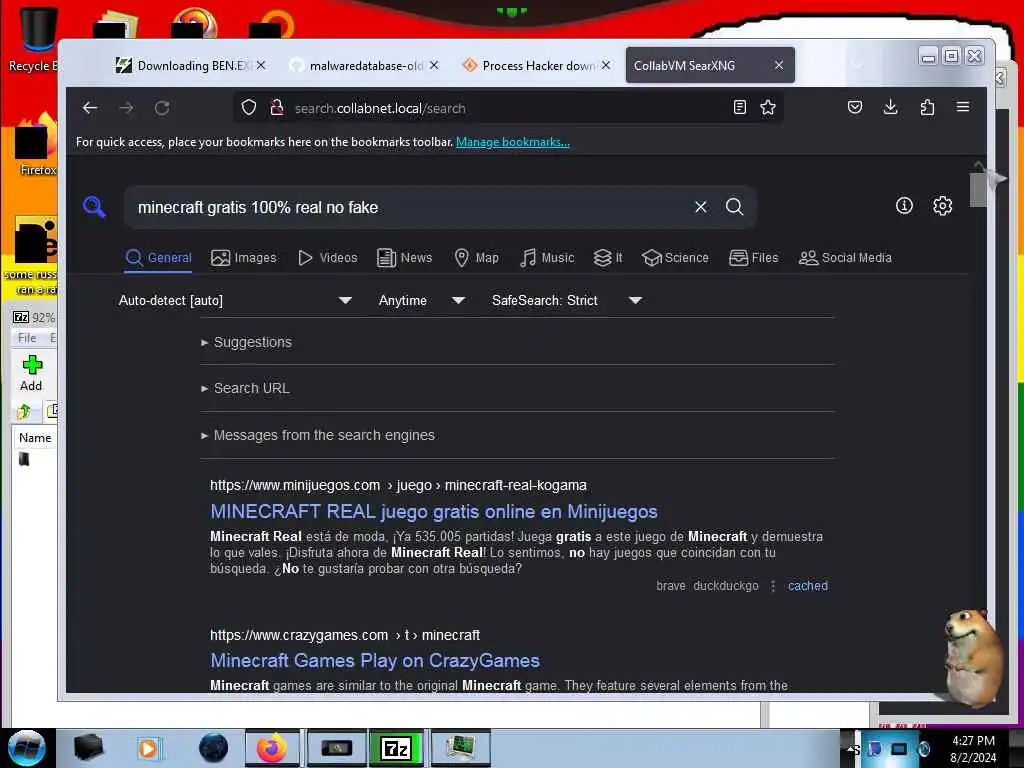Select the General search category
The width and height of the screenshot is (1024, 768).
tap(159, 258)
